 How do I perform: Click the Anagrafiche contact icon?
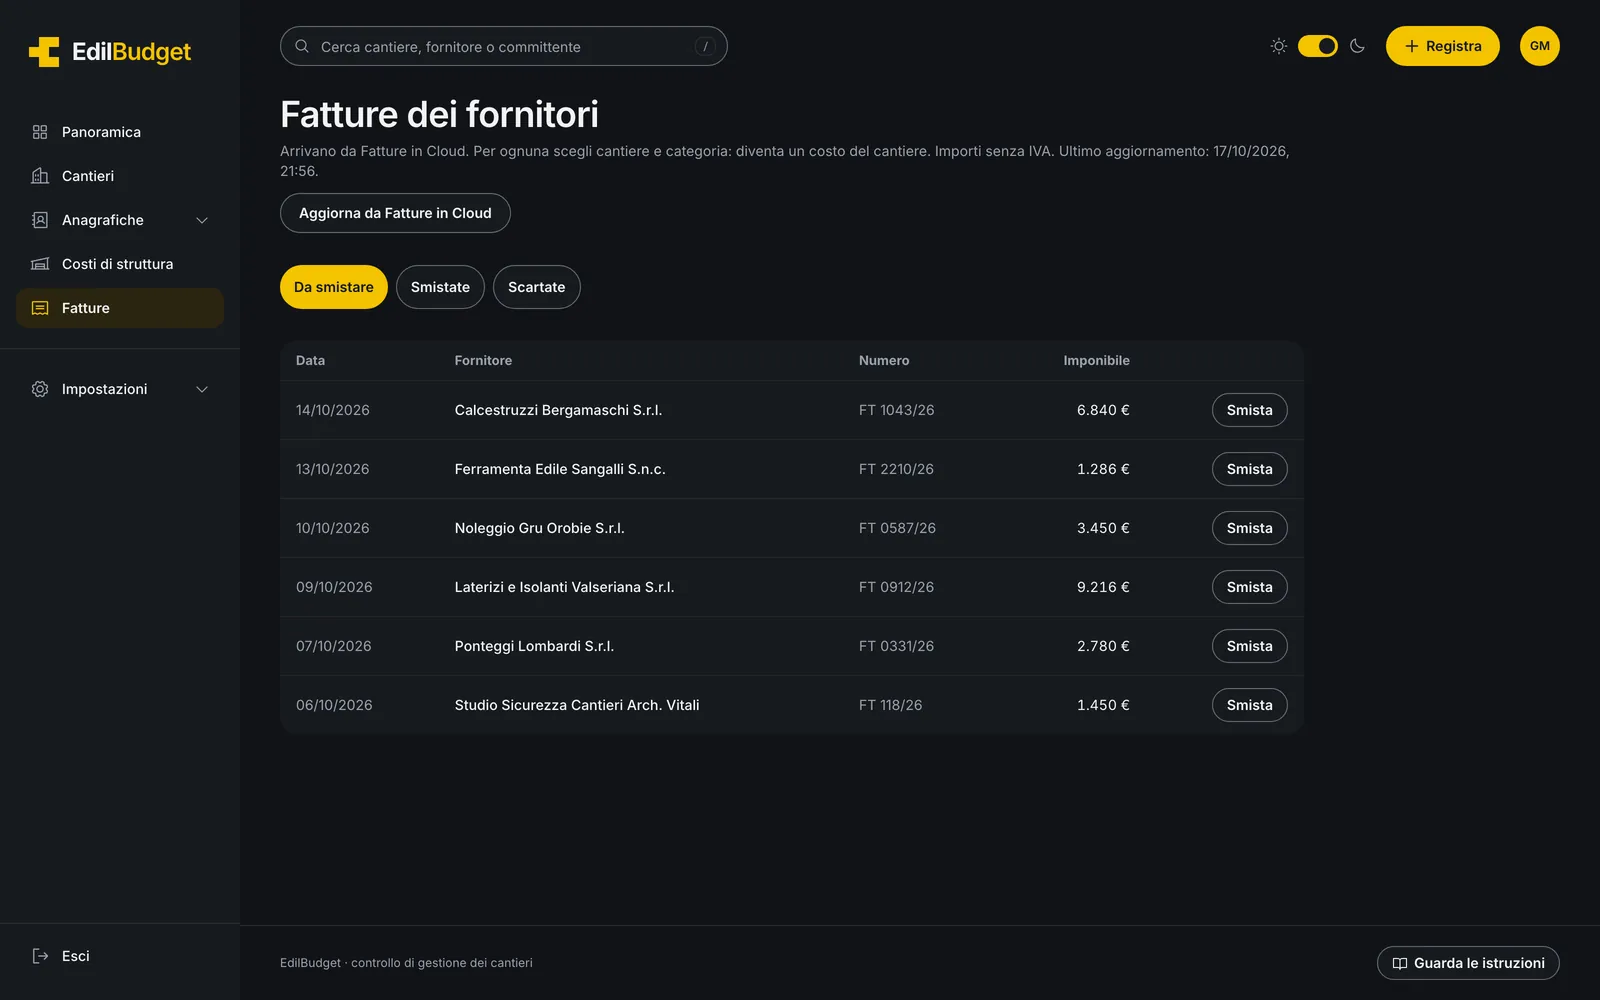(40, 220)
